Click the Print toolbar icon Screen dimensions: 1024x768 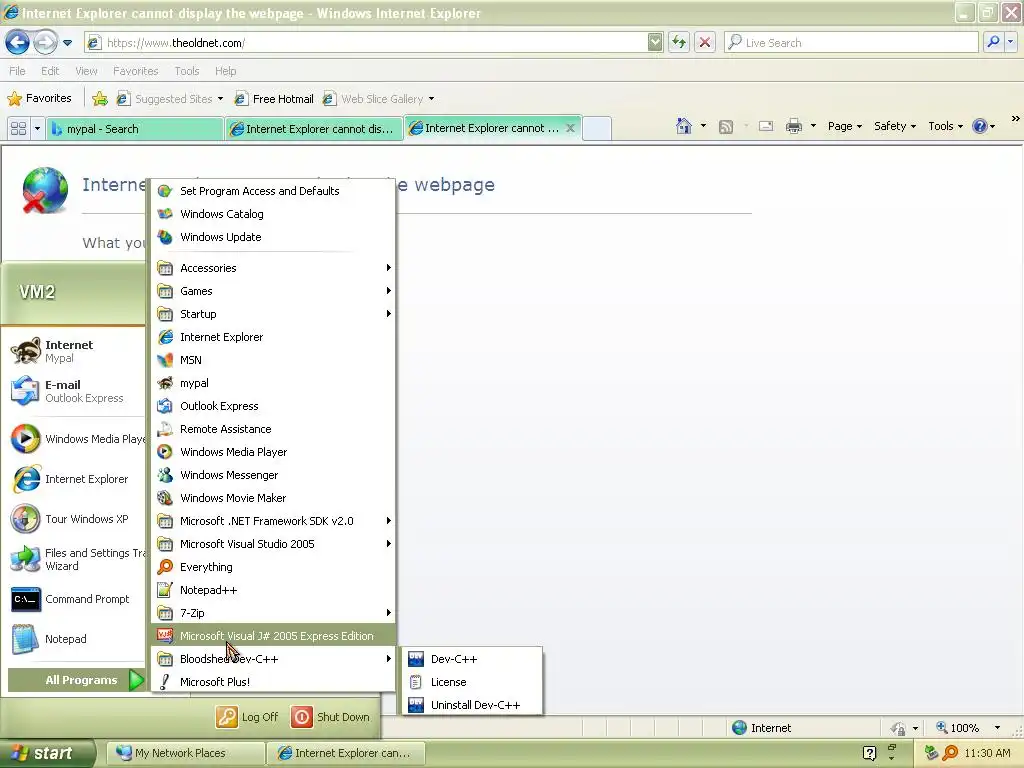793,126
